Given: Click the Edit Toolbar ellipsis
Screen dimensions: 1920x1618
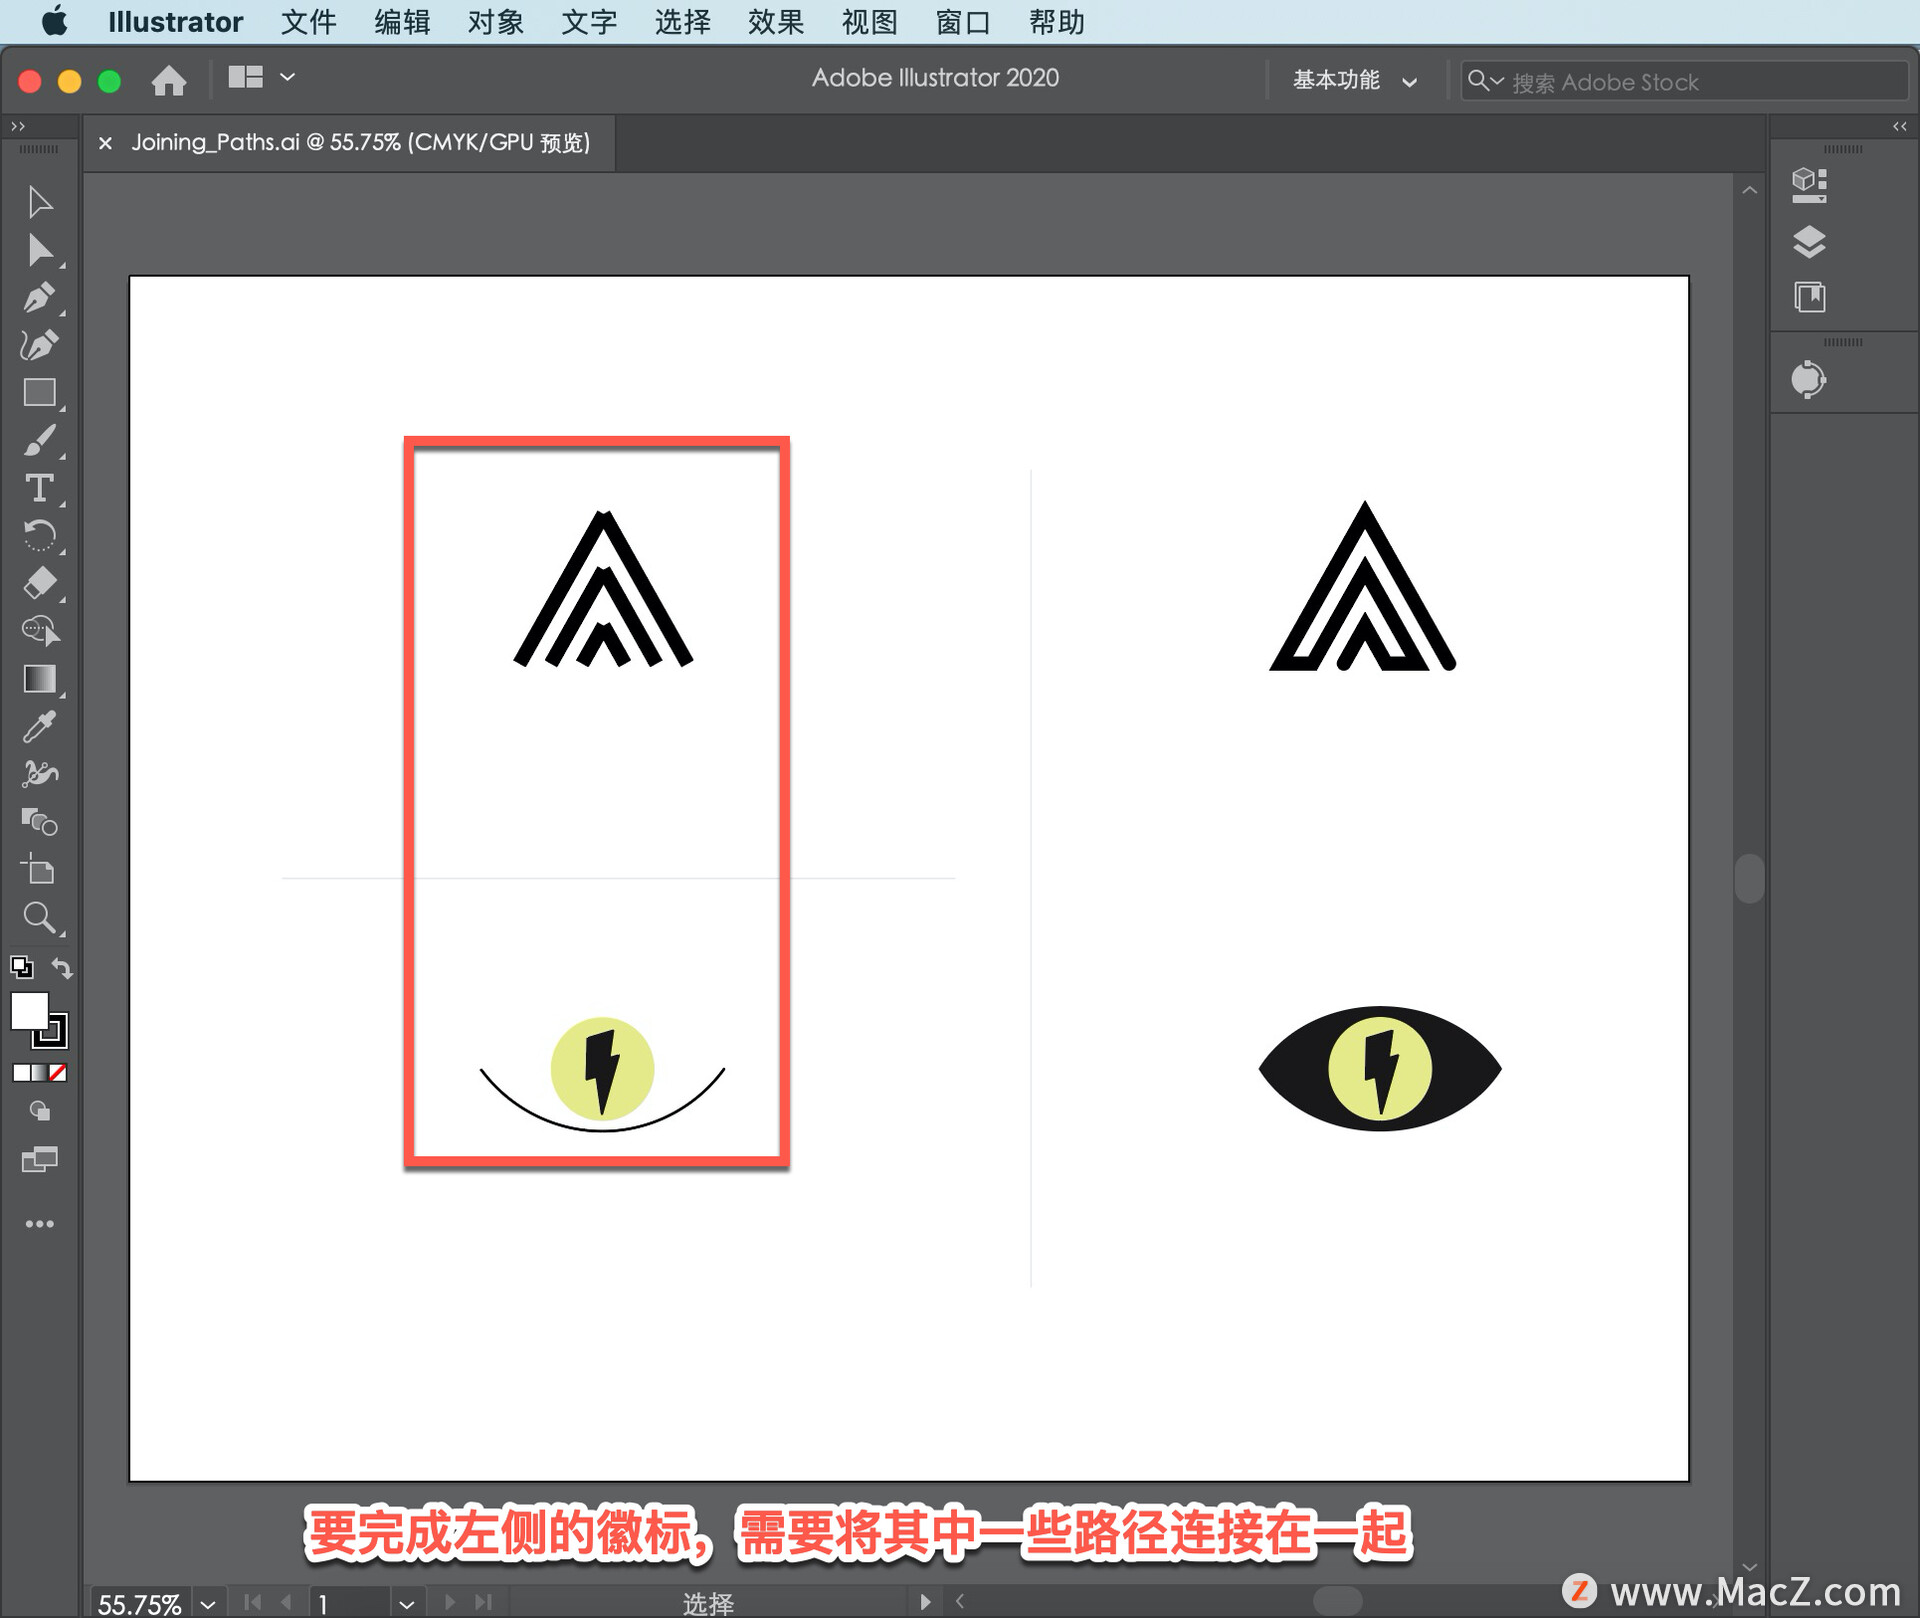Looking at the screenshot, I should pyautogui.click(x=39, y=1224).
